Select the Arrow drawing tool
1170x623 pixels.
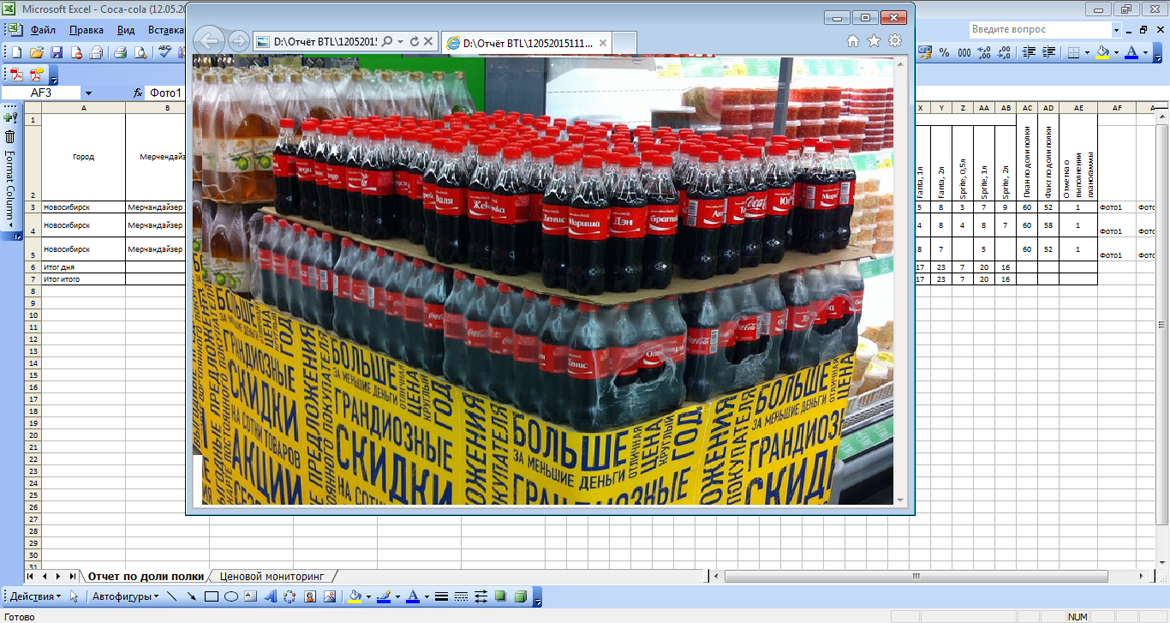pyautogui.click(x=191, y=597)
